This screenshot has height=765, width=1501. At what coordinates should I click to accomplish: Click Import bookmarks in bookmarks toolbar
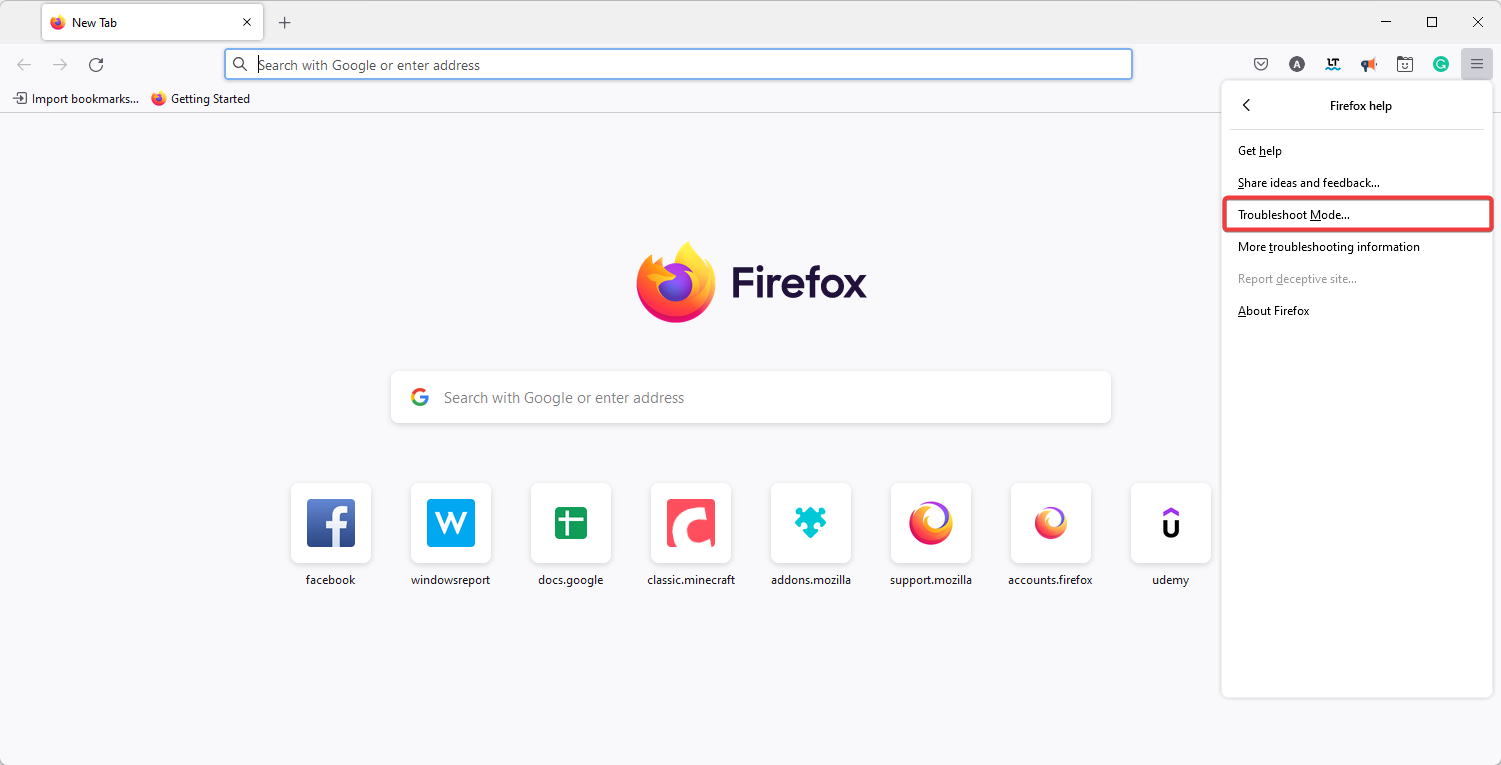[76, 99]
